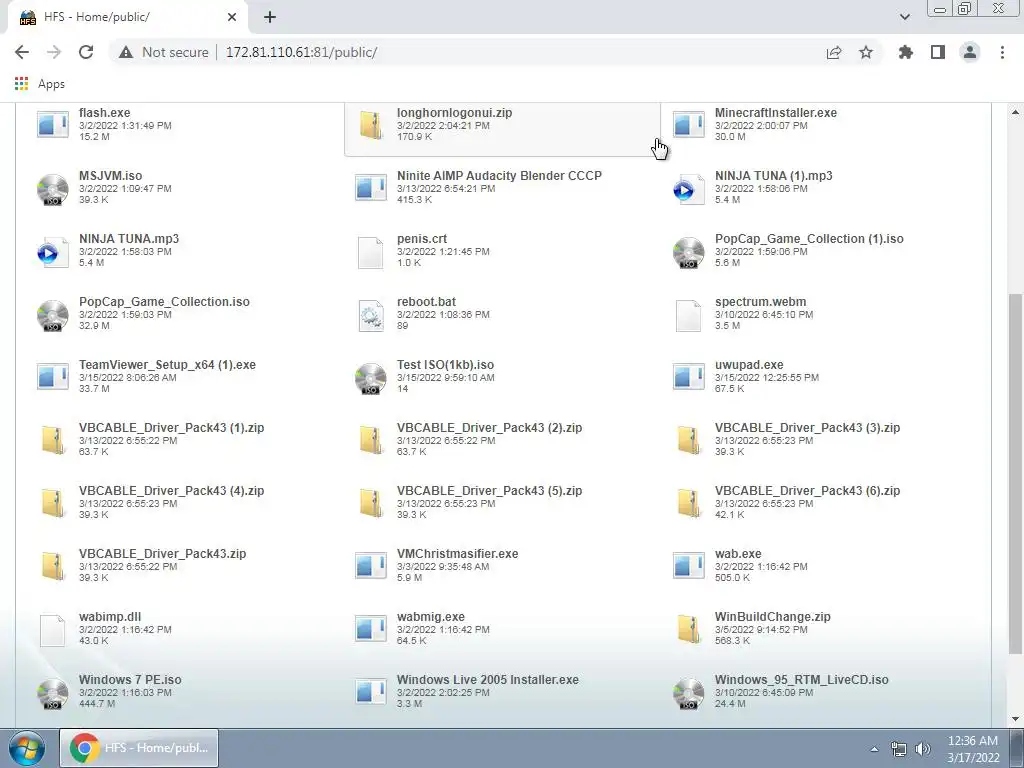Click the scrollbar down arrow
Image resolution: width=1024 pixels, height=768 pixels.
pyautogui.click(x=1015, y=719)
